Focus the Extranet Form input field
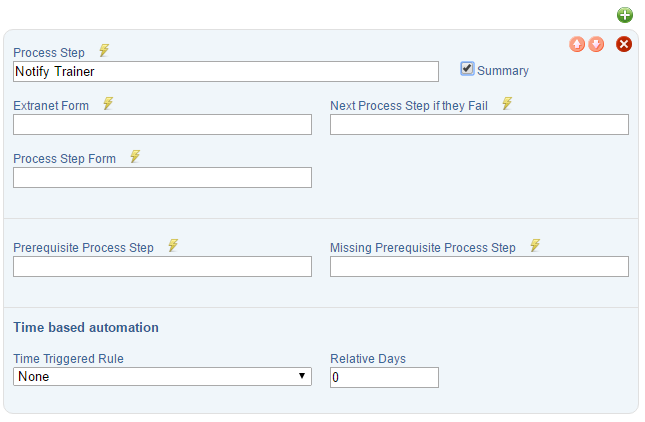The height and width of the screenshot is (422, 645). [162, 124]
